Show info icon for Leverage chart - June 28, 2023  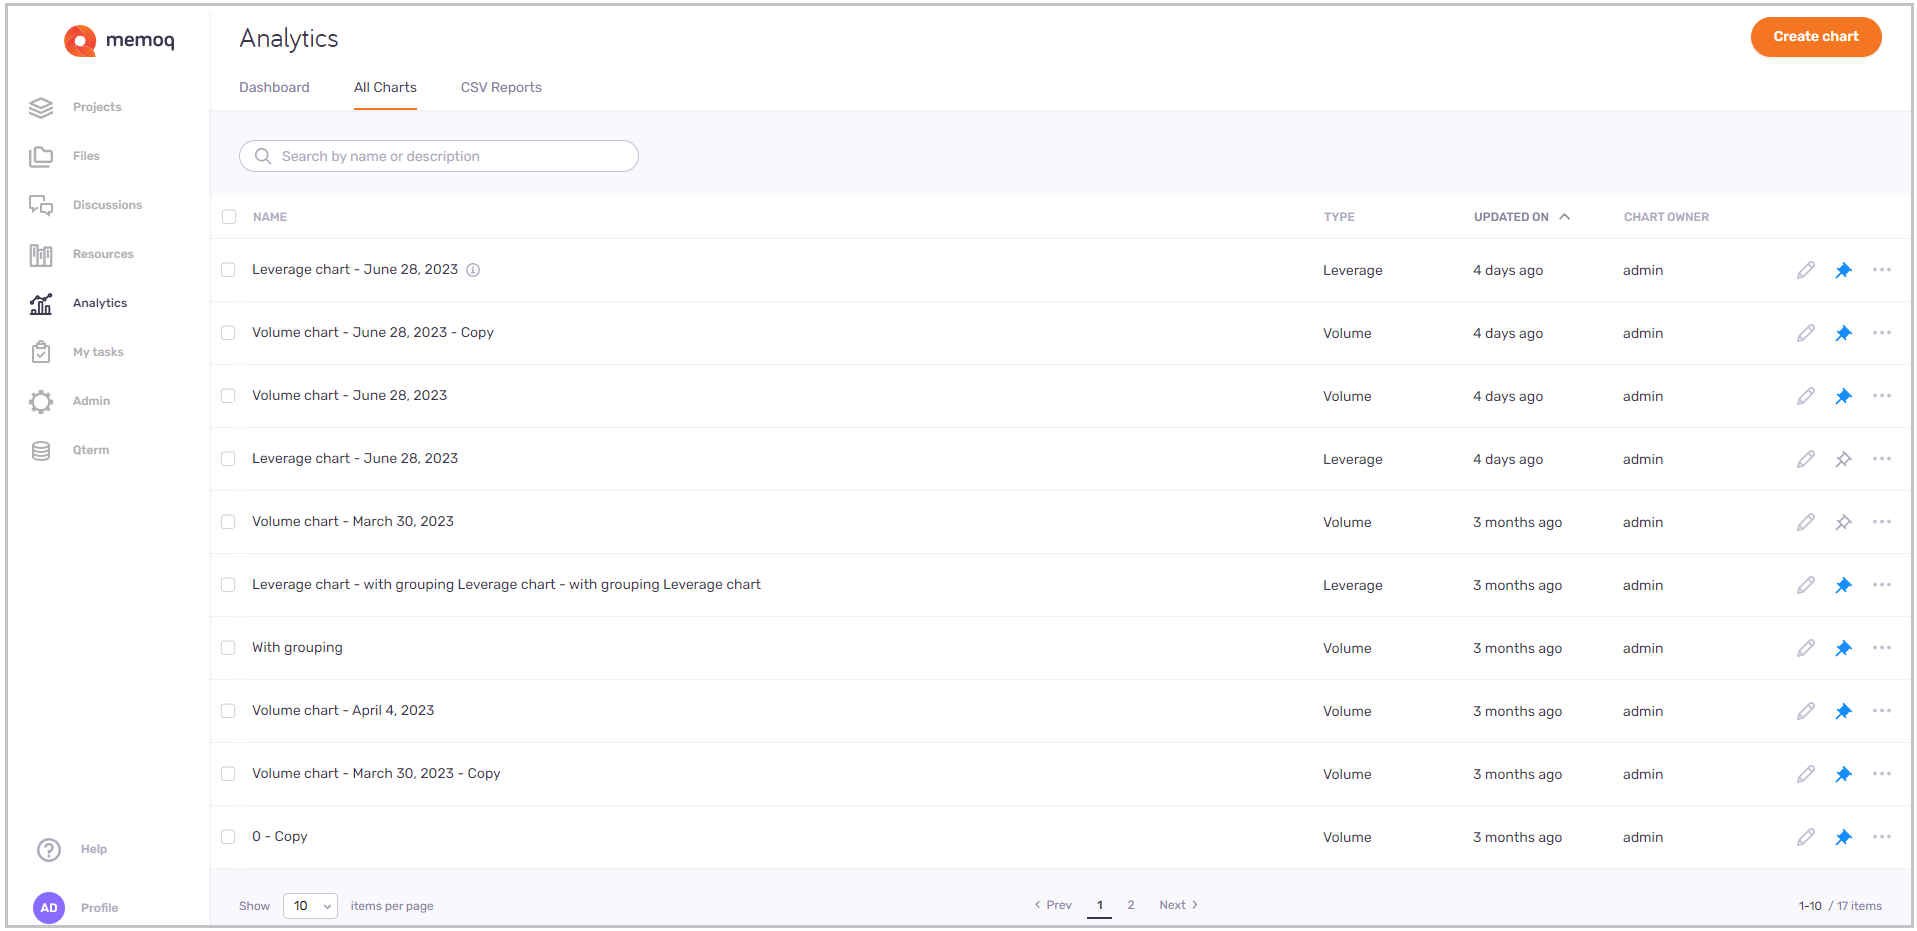473,270
